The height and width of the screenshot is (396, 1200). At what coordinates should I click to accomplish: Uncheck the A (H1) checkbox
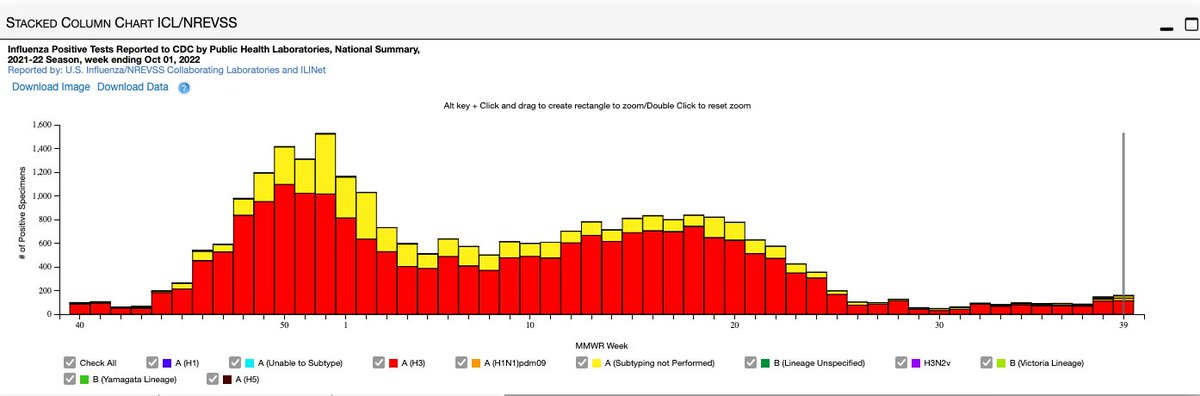coord(153,362)
